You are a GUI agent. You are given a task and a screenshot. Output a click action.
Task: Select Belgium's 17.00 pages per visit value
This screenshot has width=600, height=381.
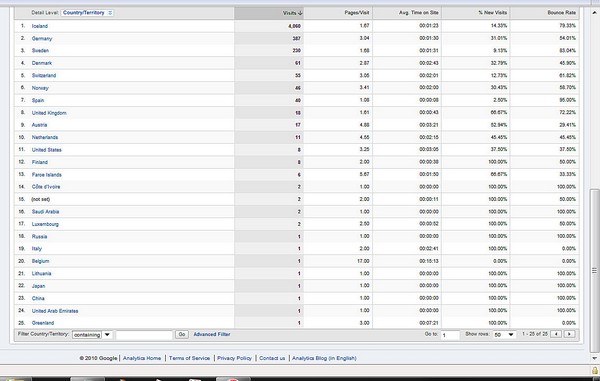pyautogui.click(x=363, y=261)
